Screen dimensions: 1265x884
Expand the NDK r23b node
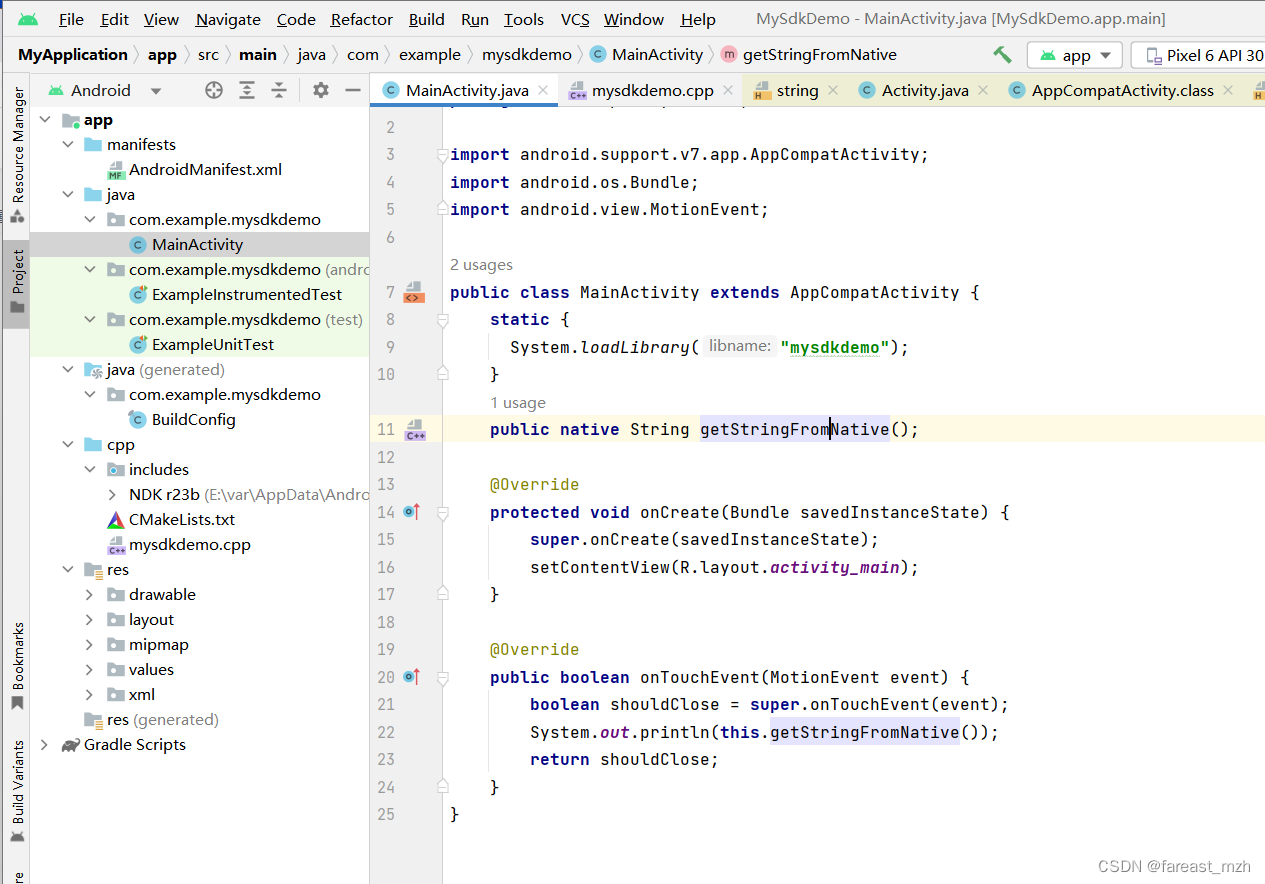click(x=112, y=495)
